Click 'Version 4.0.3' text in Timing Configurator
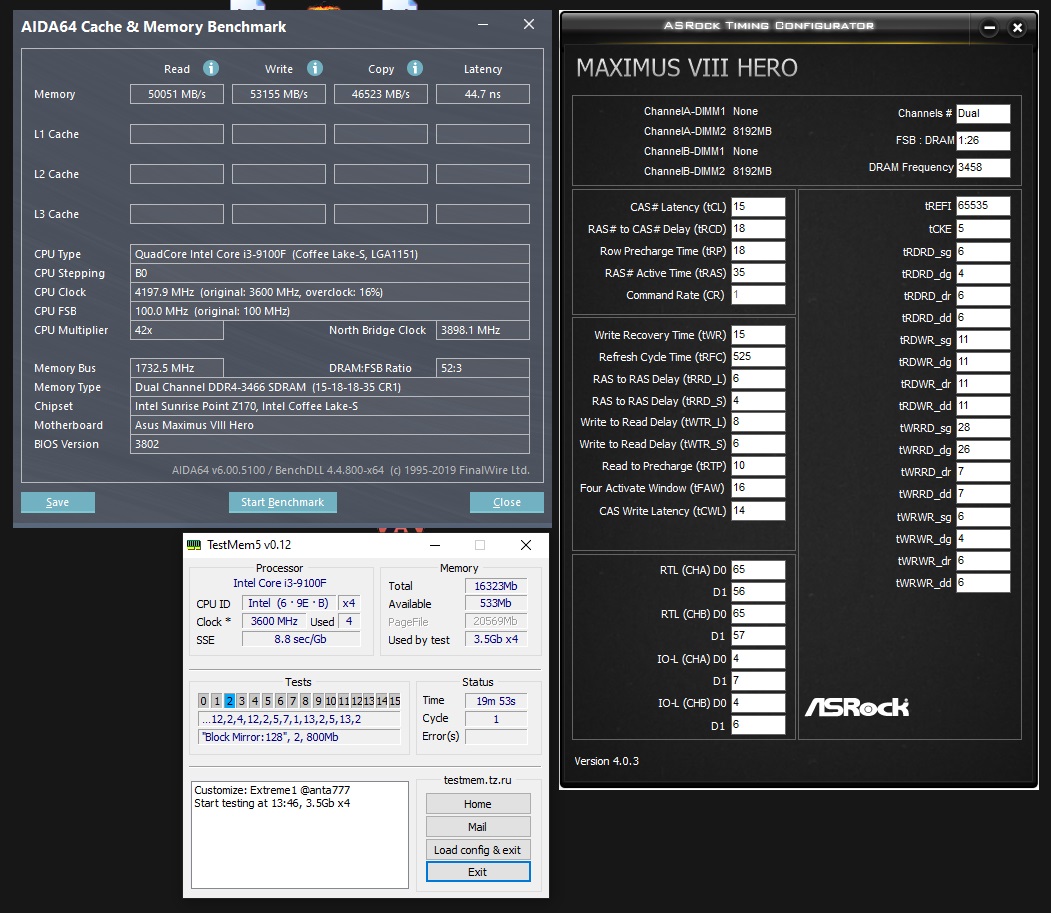The width and height of the screenshot is (1051, 913). (x=607, y=761)
